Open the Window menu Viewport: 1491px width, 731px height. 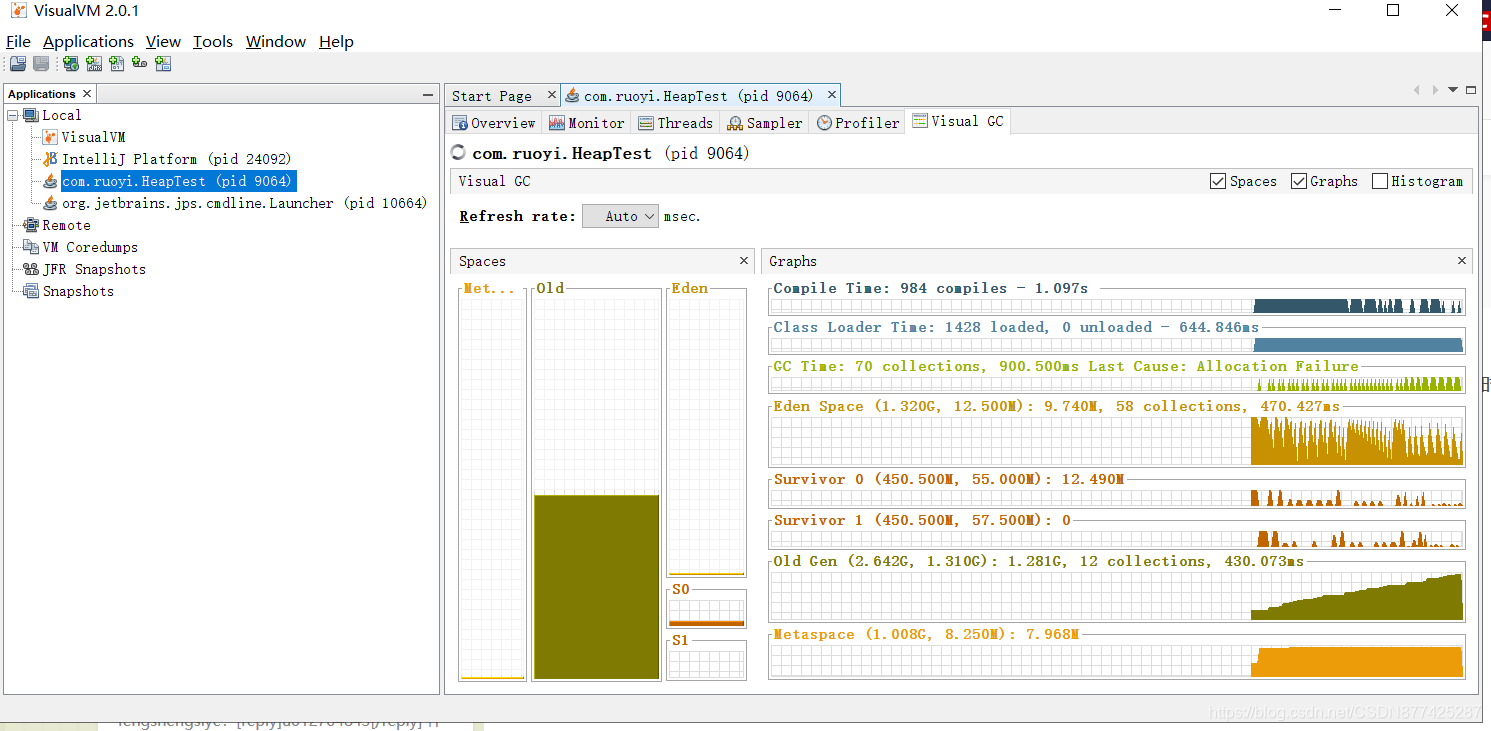tap(276, 41)
